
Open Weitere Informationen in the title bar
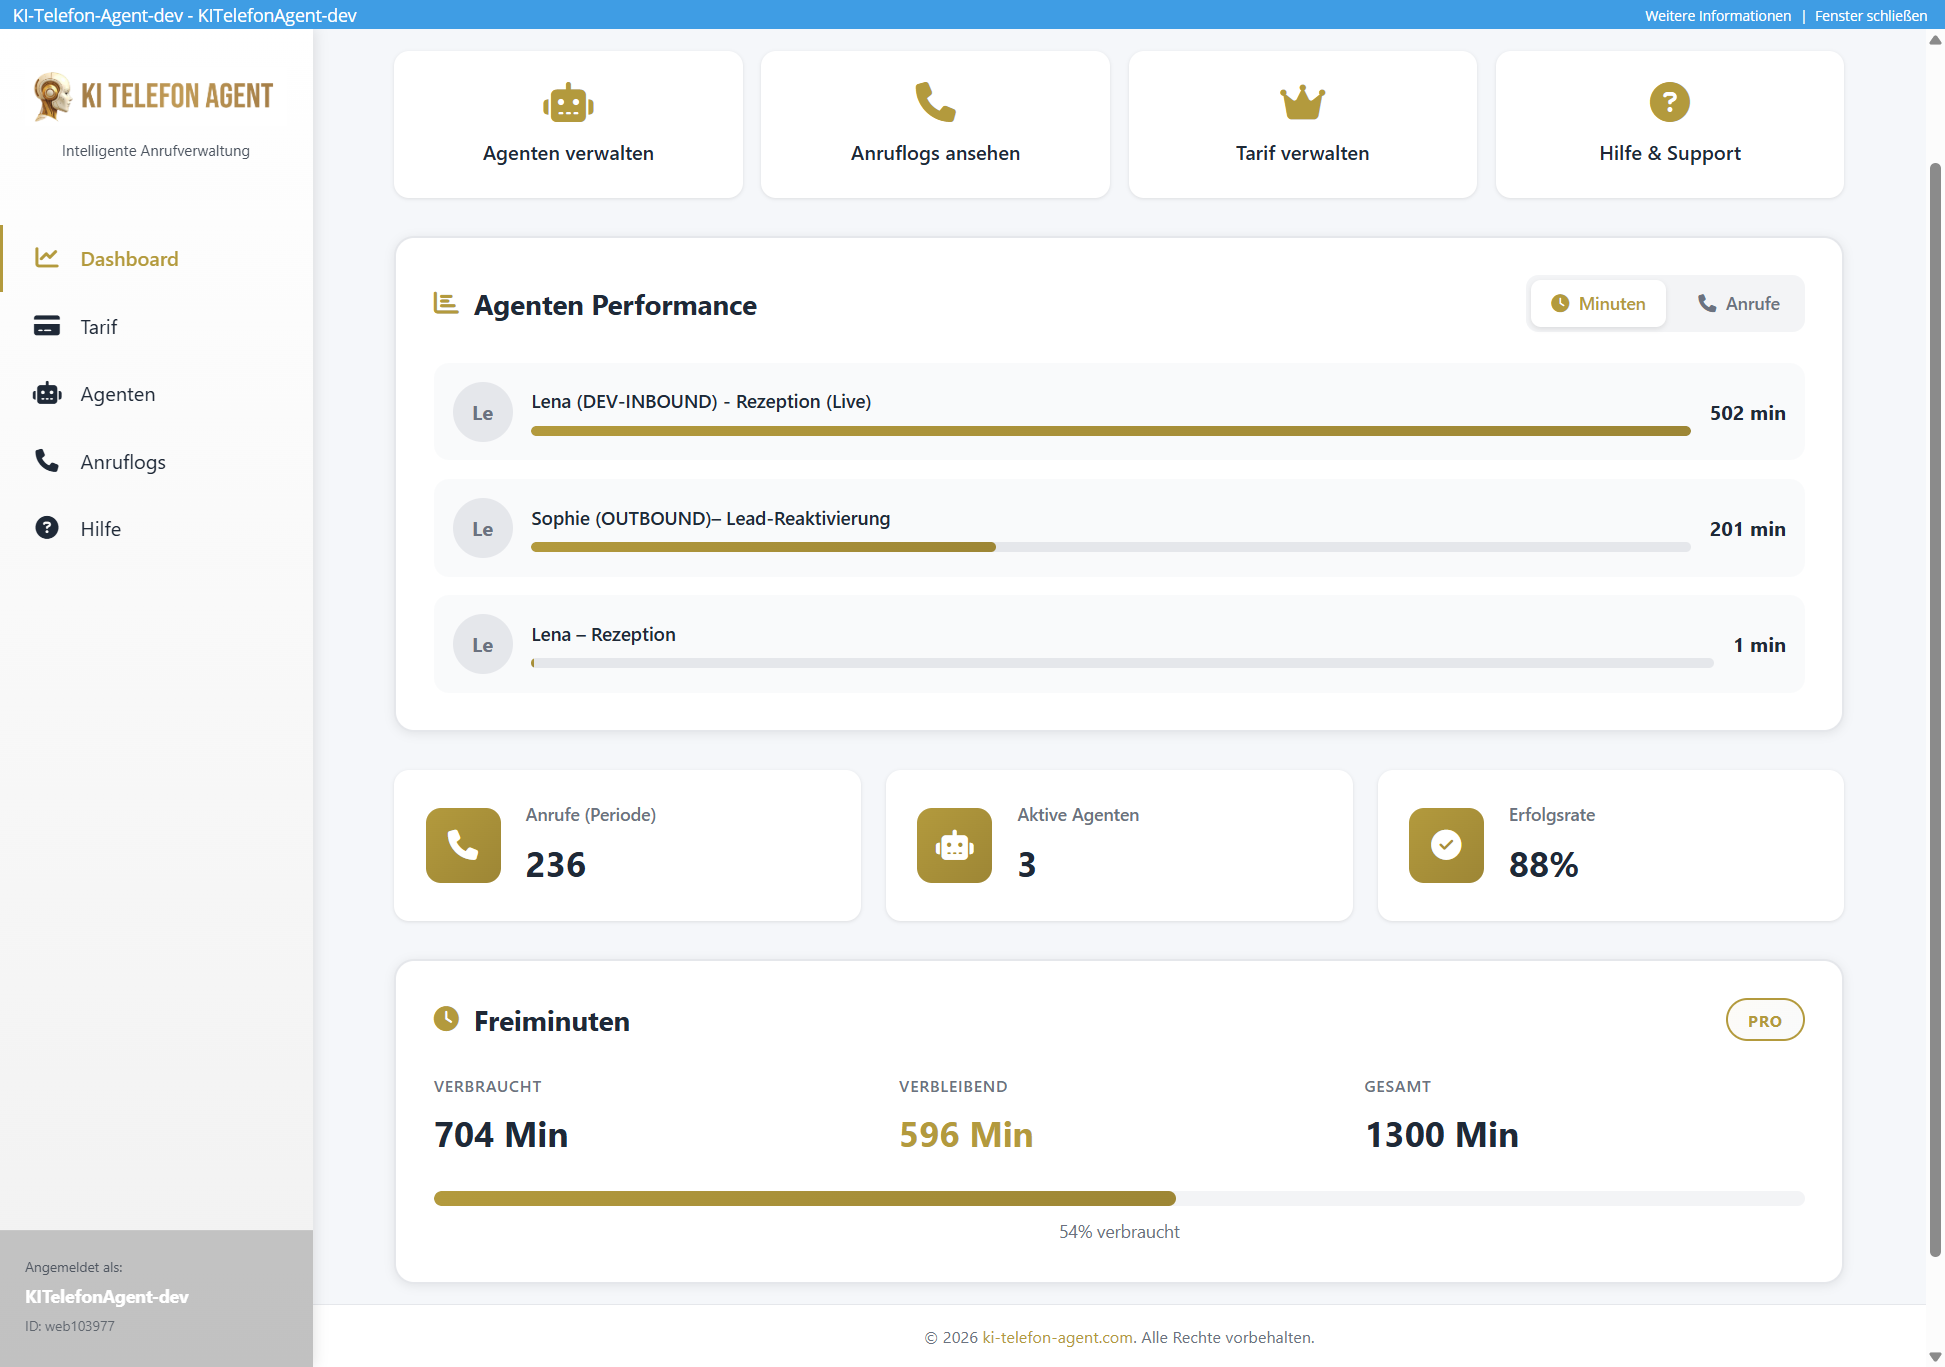click(1717, 15)
